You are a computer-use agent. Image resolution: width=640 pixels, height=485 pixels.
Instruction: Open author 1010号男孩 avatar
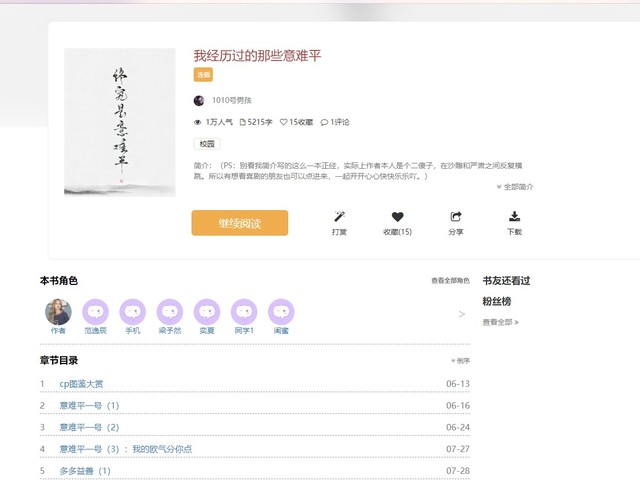199,101
